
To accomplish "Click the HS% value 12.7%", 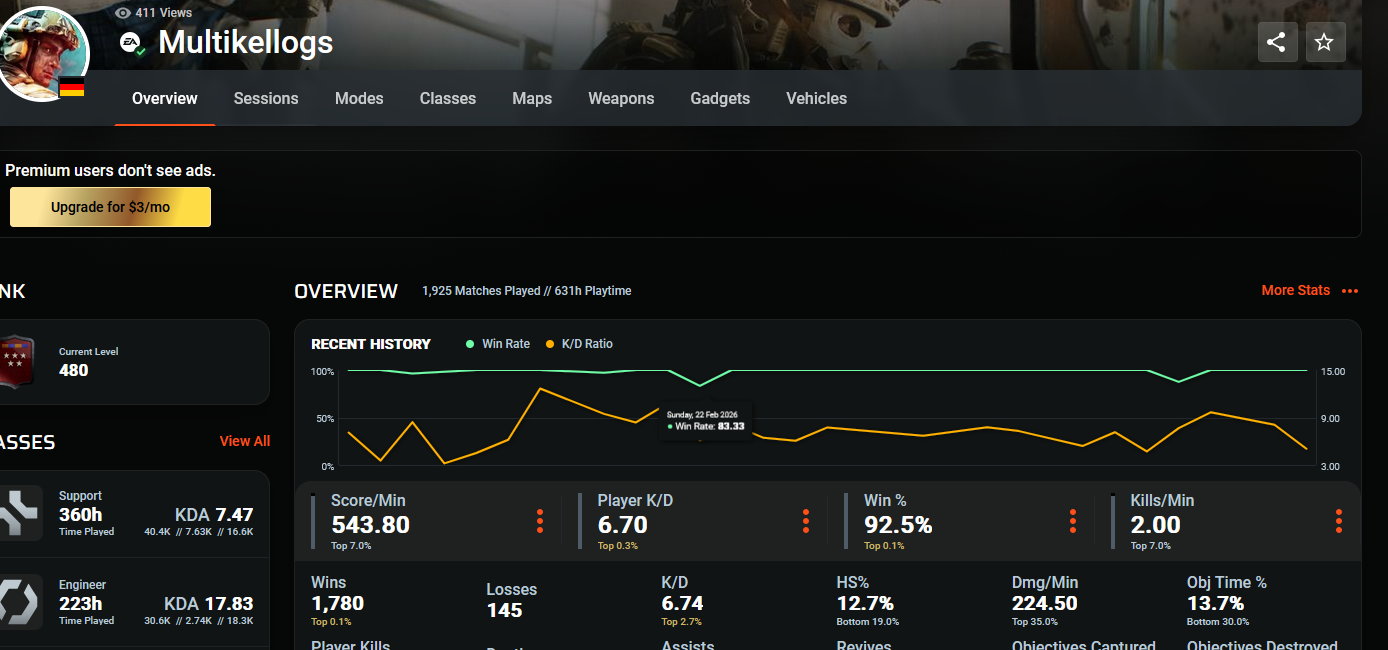I will pyautogui.click(x=865, y=603).
